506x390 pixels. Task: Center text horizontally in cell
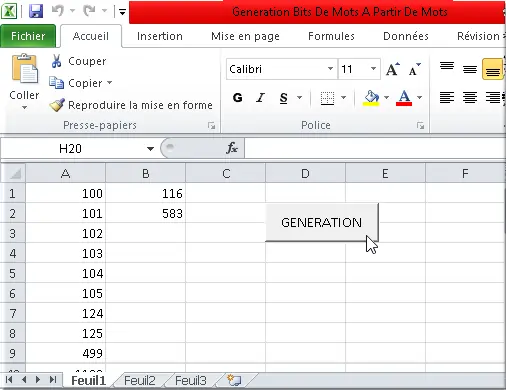tap(470, 98)
